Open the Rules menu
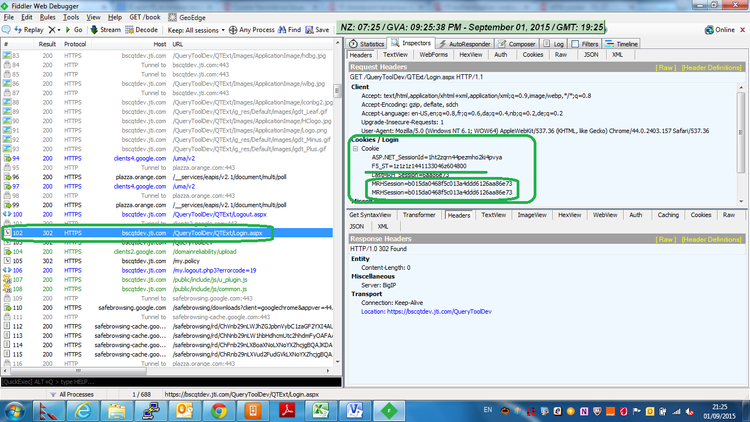 click(x=47, y=17)
